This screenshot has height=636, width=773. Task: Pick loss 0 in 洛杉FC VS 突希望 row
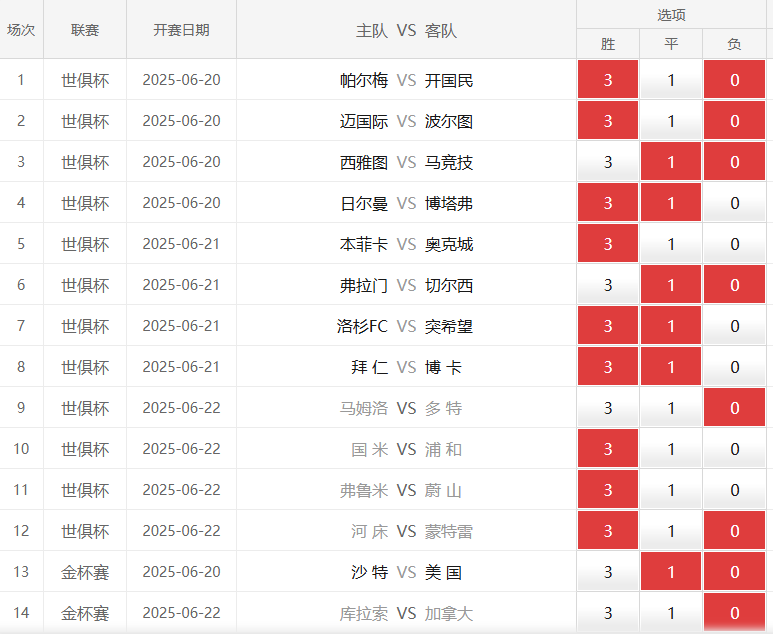[x=735, y=325]
